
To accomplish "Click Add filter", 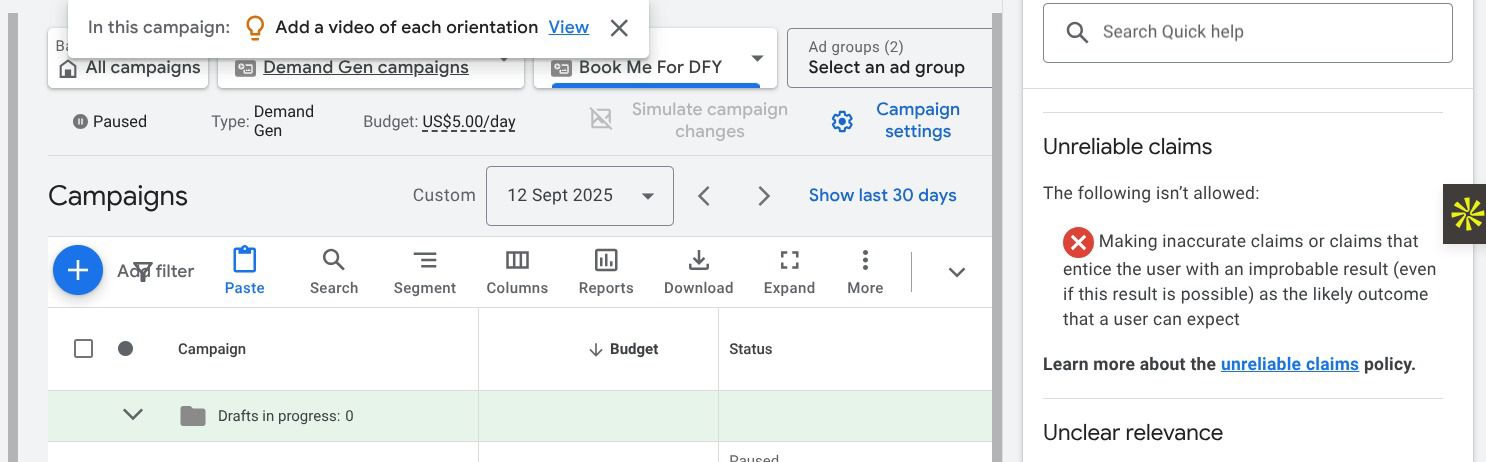I will click(x=155, y=271).
